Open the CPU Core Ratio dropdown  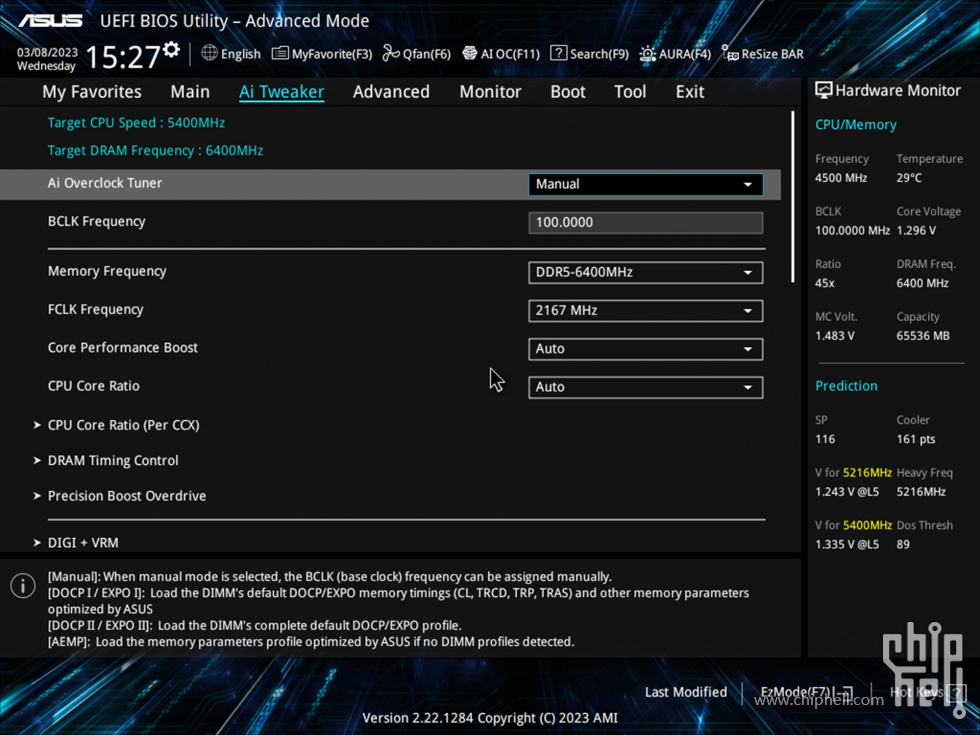pos(646,387)
